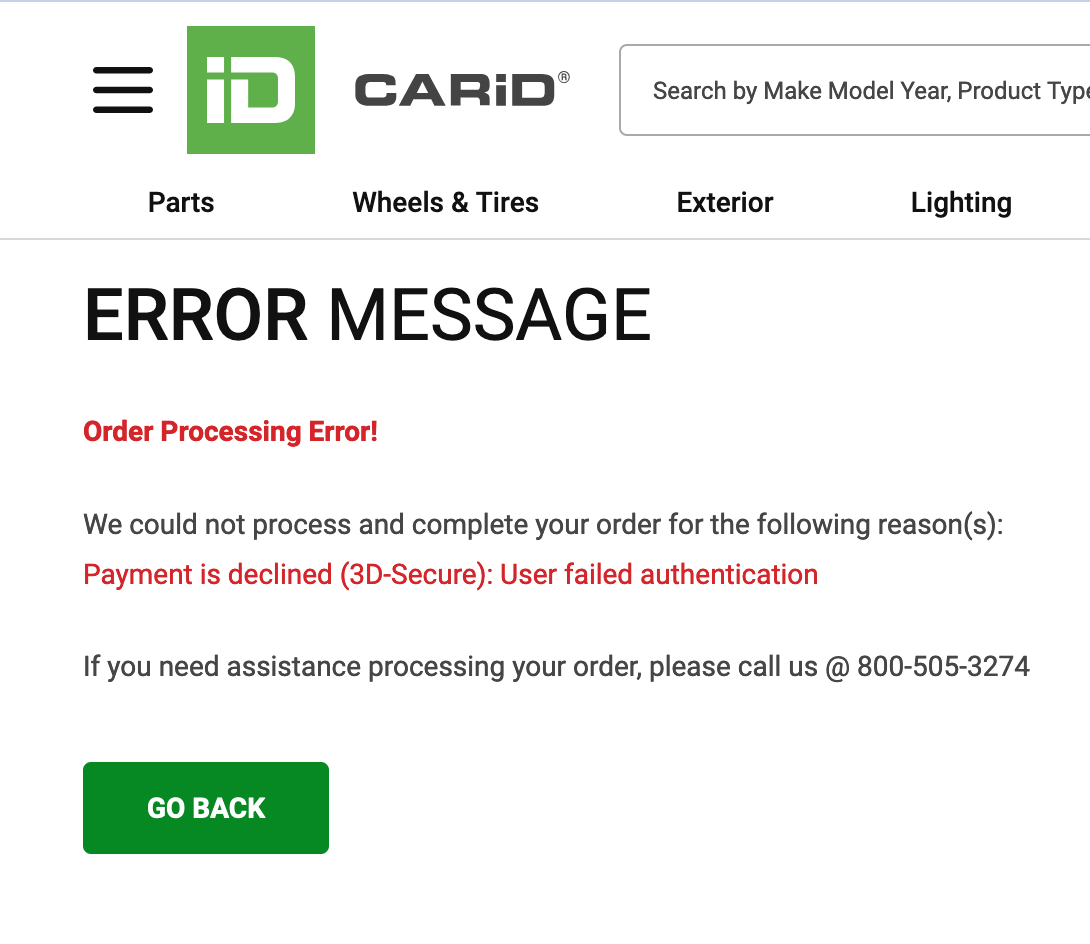Viewport: 1090px width, 944px height.
Task: Open the site menu via three-line icon
Action: point(122,90)
